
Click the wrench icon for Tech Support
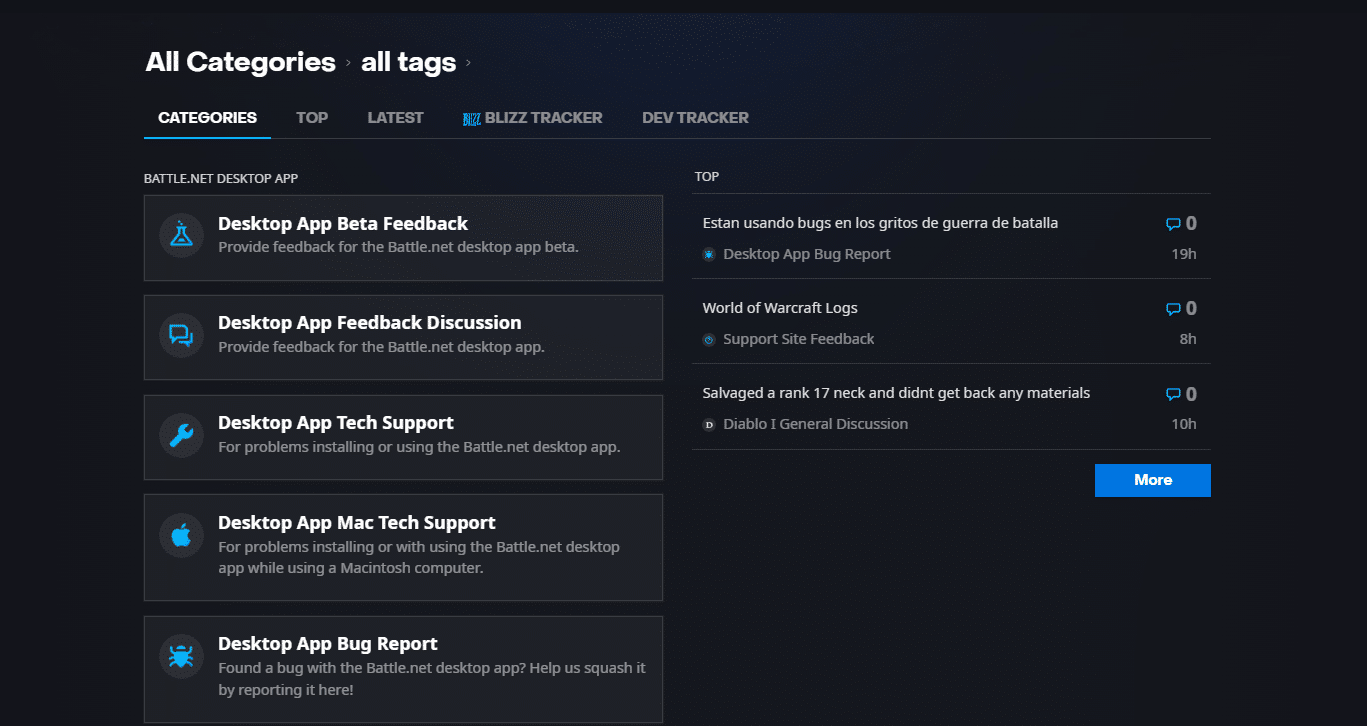click(181, 435)
